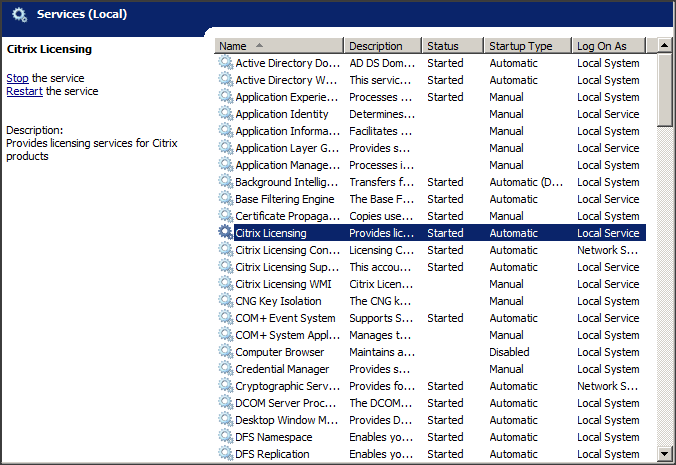Restart the Citrix Licensing service link

(24, 91)
